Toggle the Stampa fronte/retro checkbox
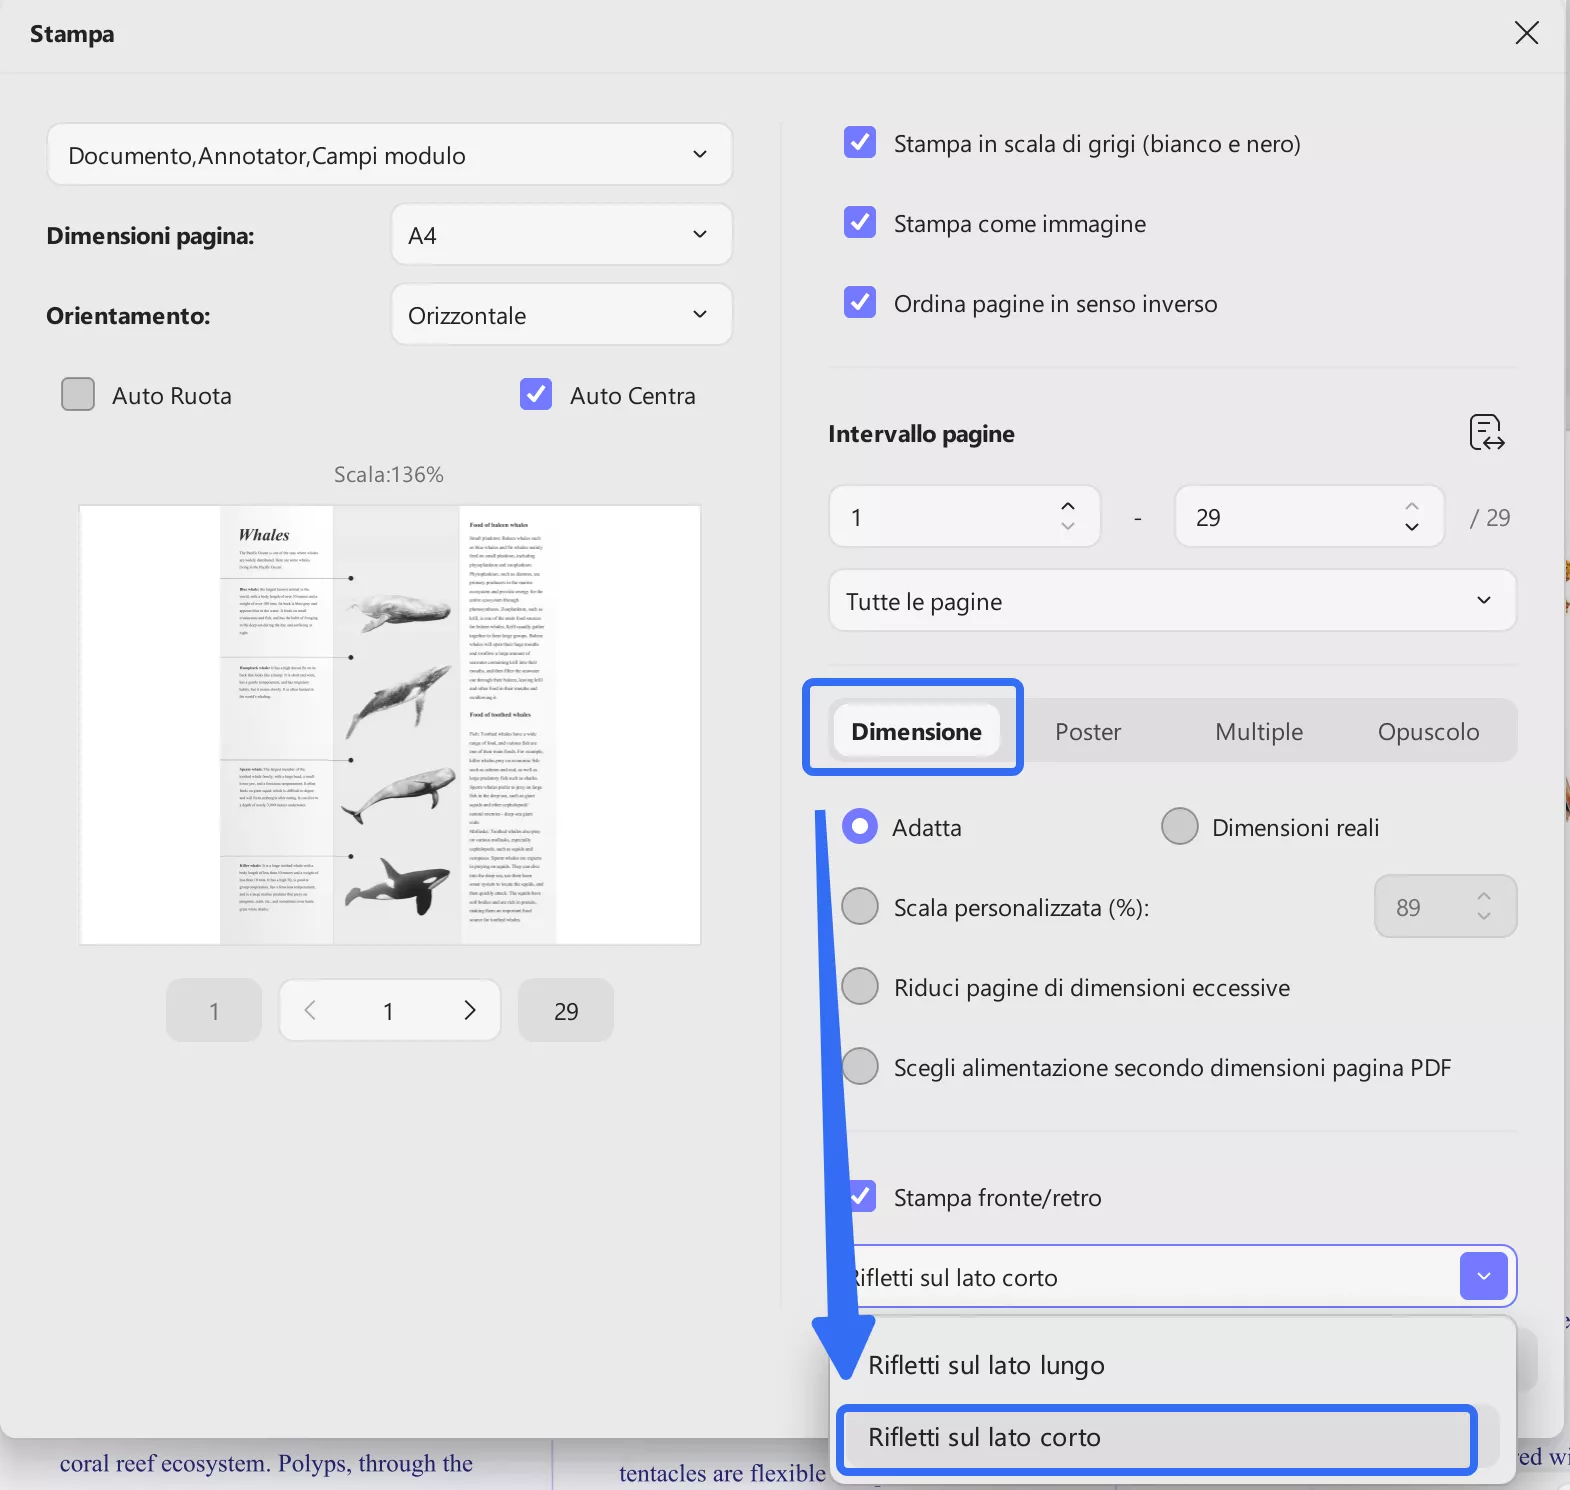Image resolution: width=1570 pixels, height=1490 pixels. [x=861, y=1196]
